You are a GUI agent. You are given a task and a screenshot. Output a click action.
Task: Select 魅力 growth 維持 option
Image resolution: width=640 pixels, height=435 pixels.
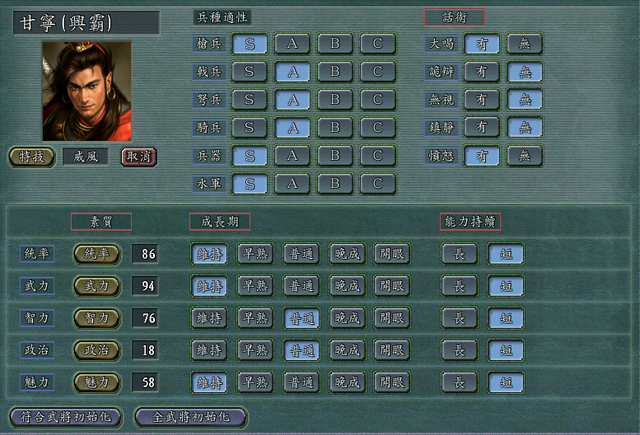tap(209, 382)
